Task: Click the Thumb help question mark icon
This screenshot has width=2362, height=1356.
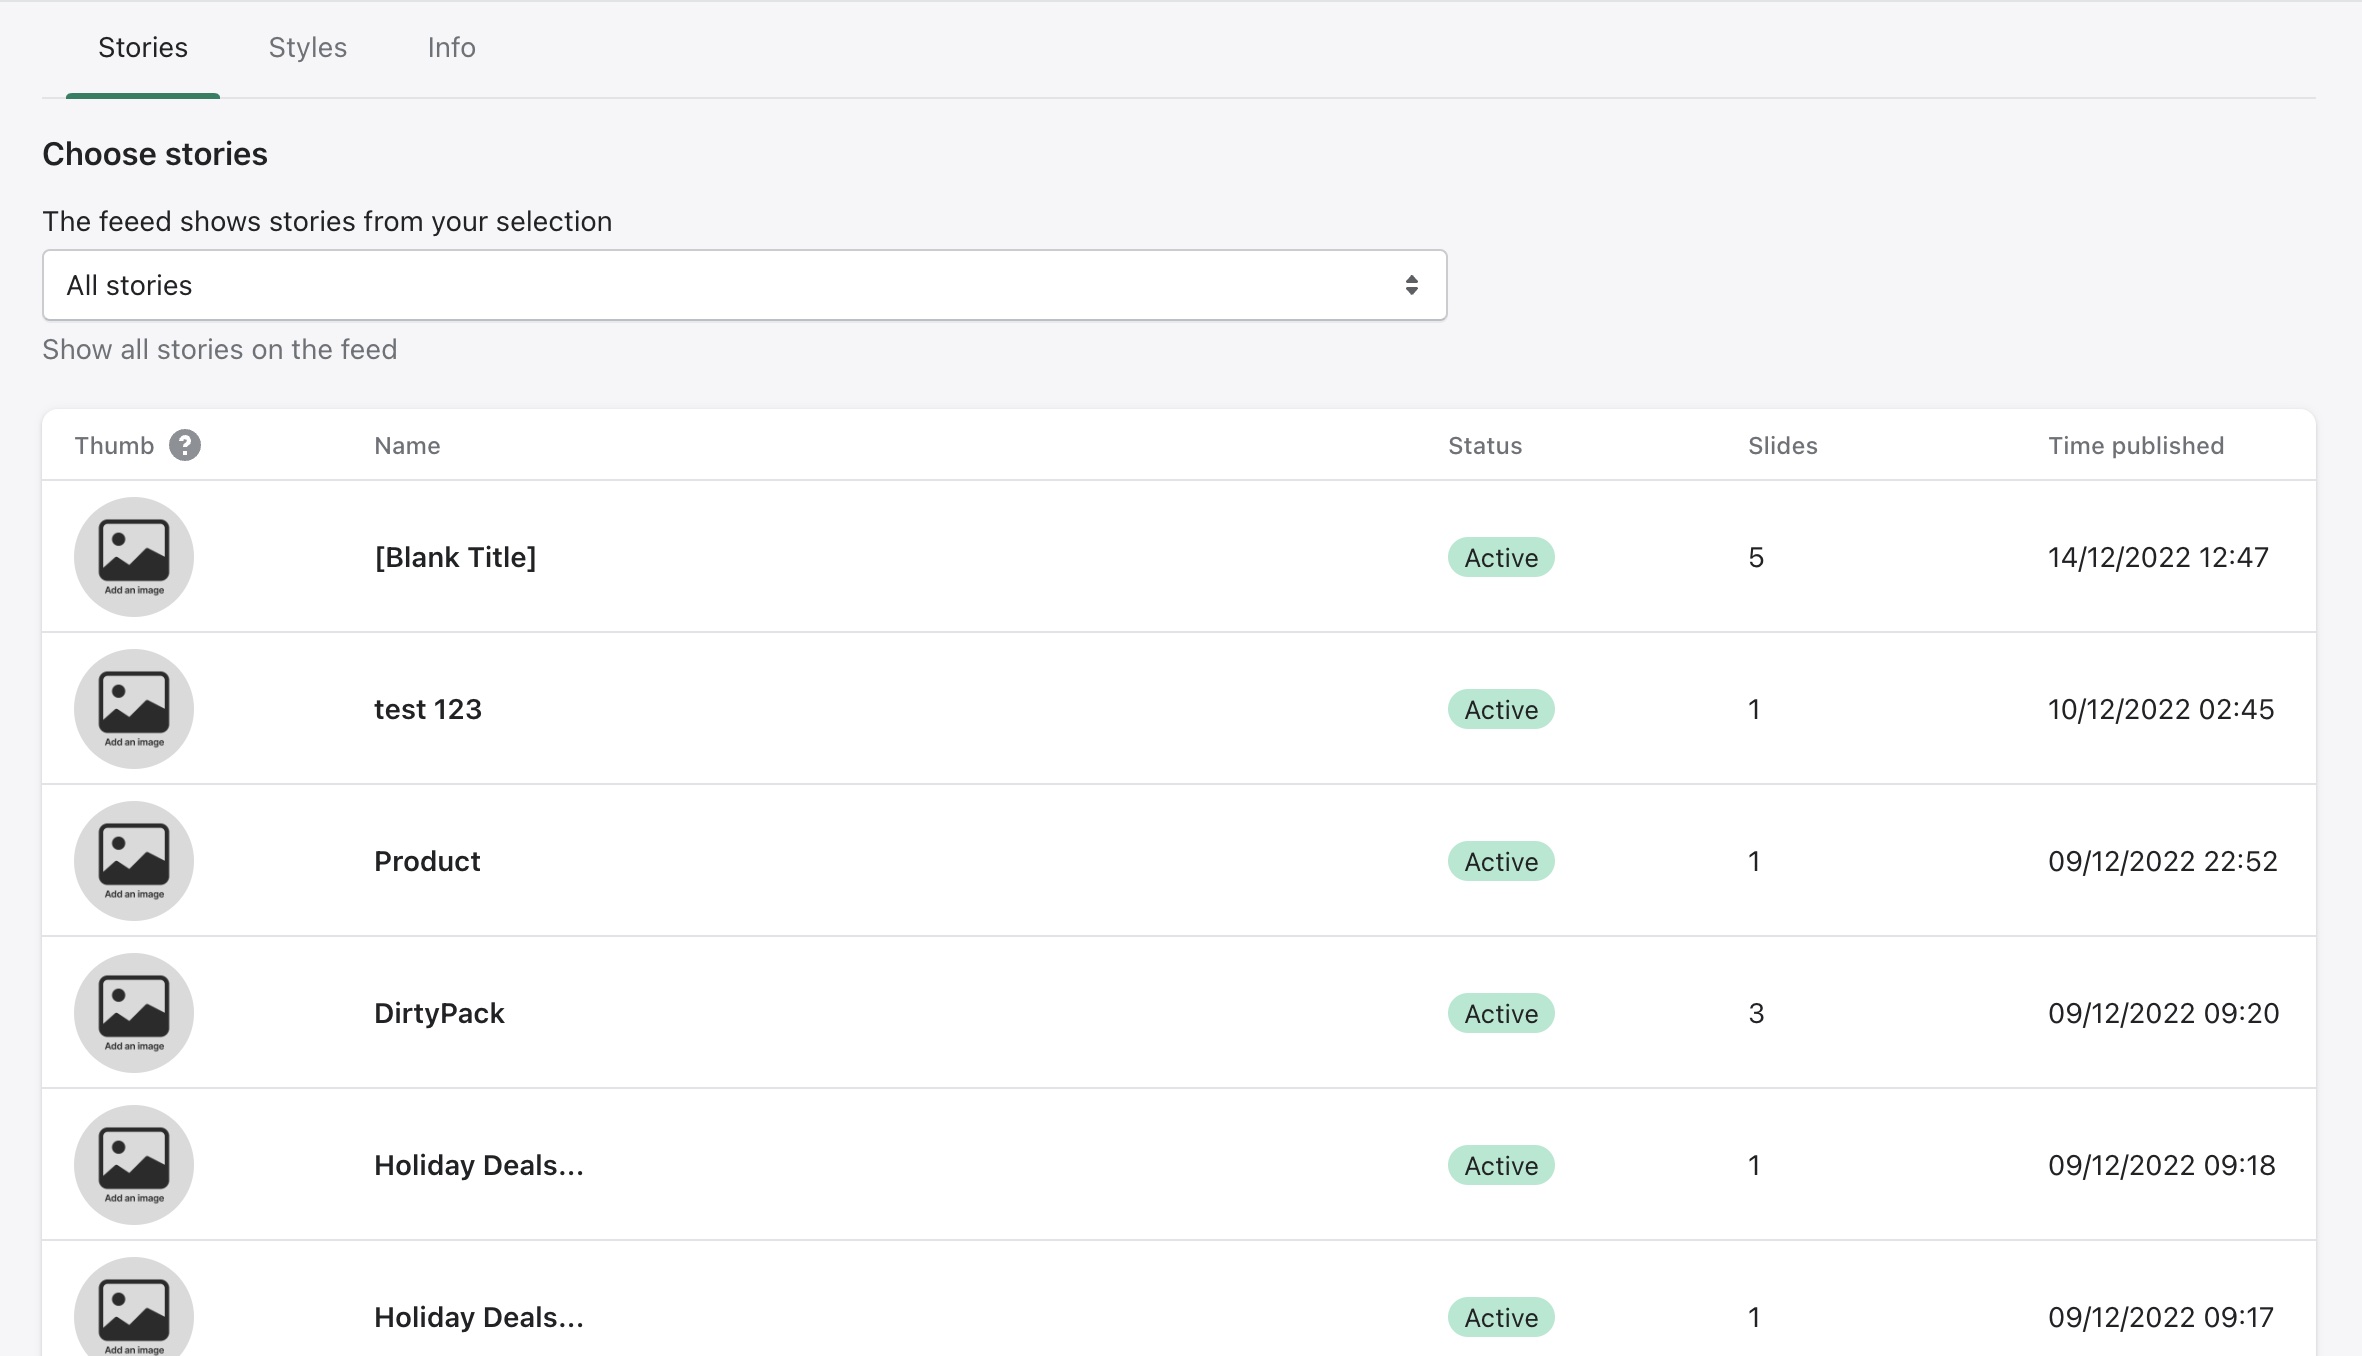Action: [185, 445]
